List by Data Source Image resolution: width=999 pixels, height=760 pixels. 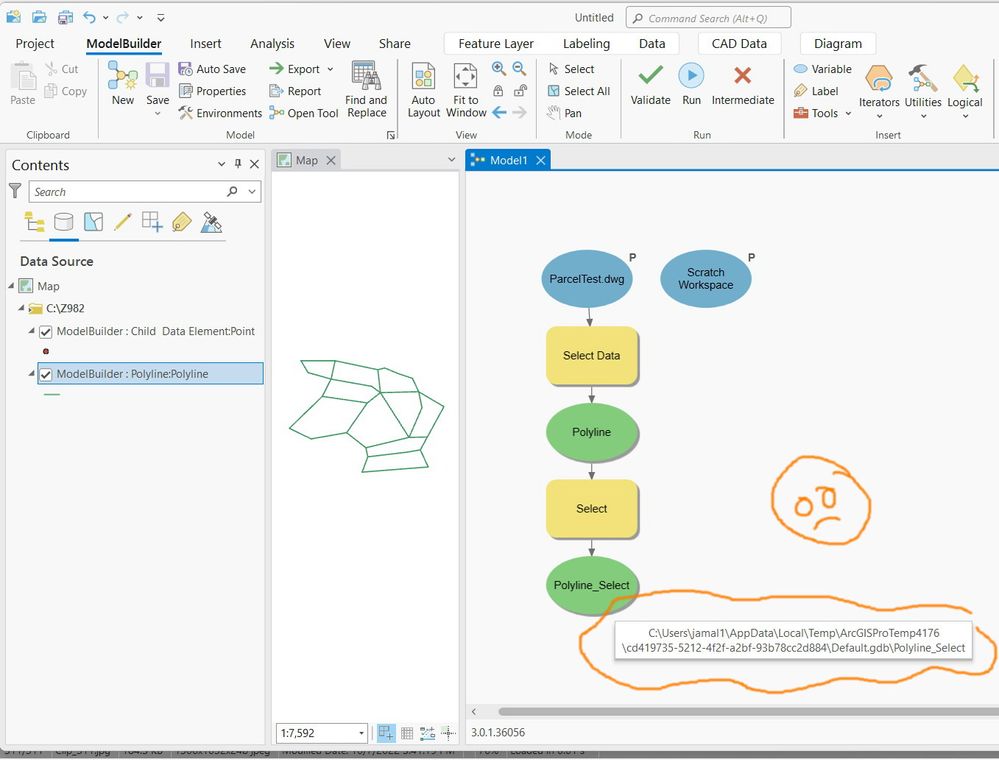click(63, 222)
